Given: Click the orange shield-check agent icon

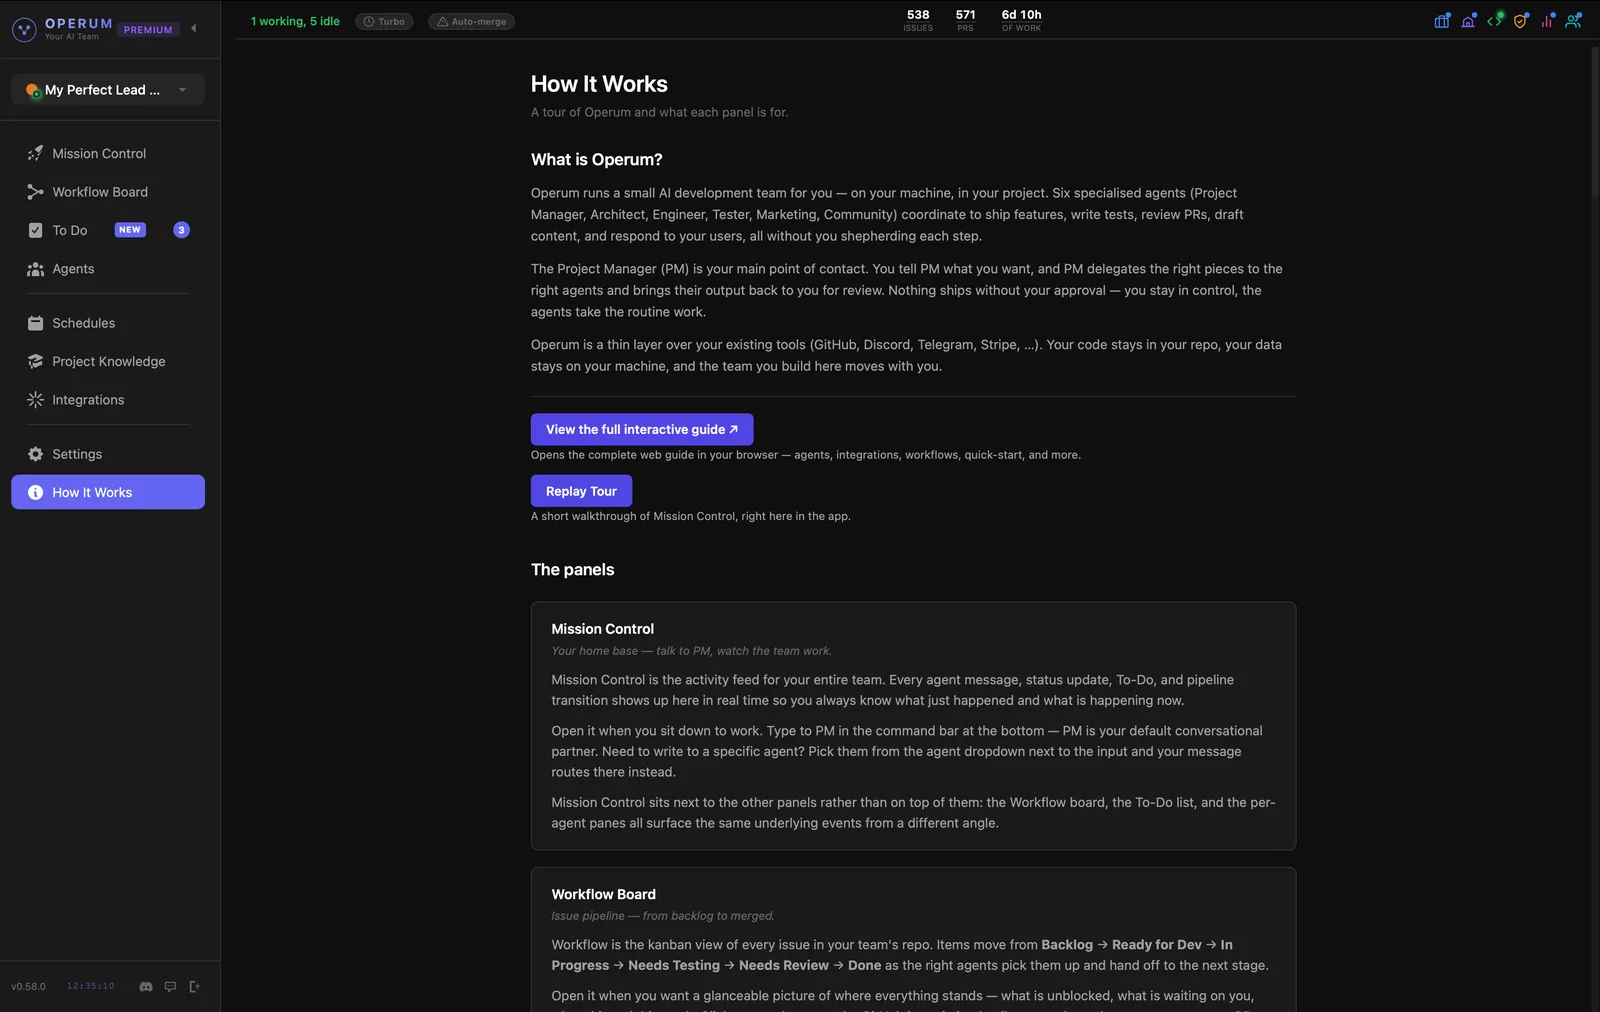Looking at the screenshot, I should pyautogui.click(x=1520, y=21).
